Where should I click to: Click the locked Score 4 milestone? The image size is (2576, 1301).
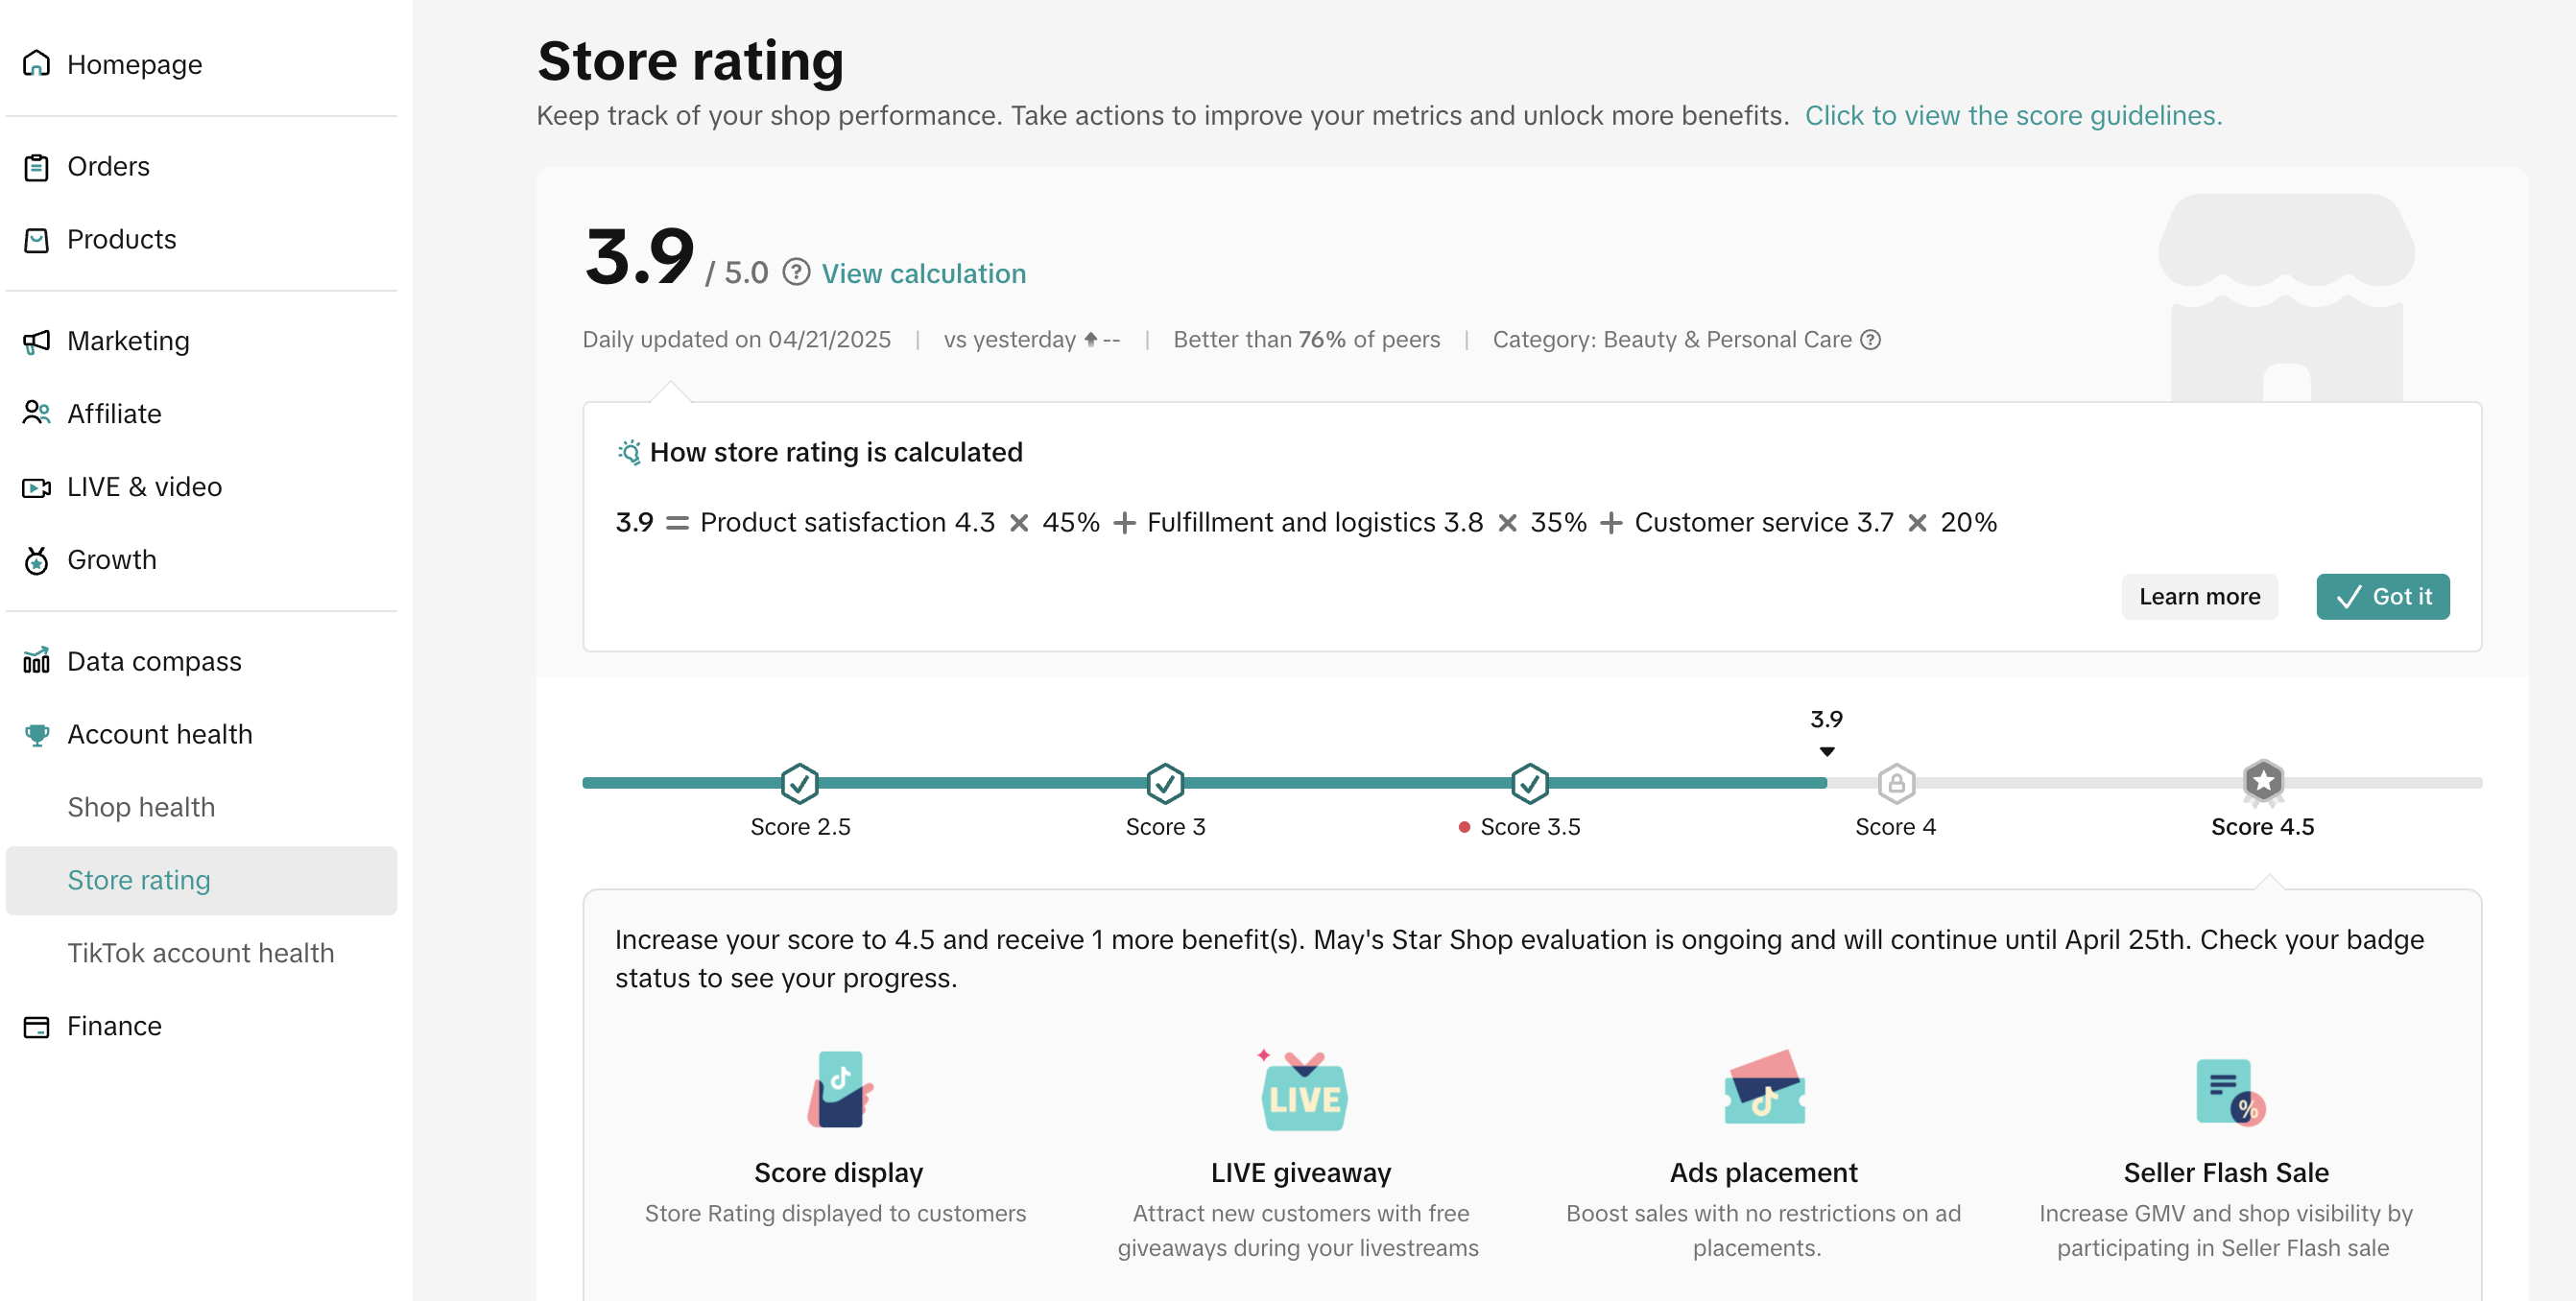(1896, 784)
